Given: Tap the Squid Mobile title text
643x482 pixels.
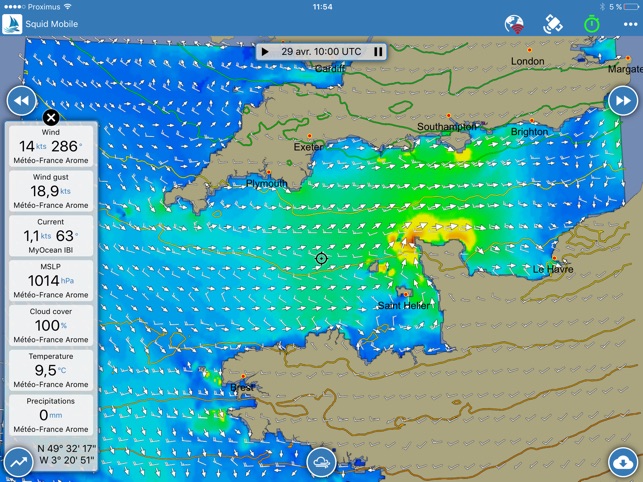Looking at the screenshot, I should click(52, 24).
